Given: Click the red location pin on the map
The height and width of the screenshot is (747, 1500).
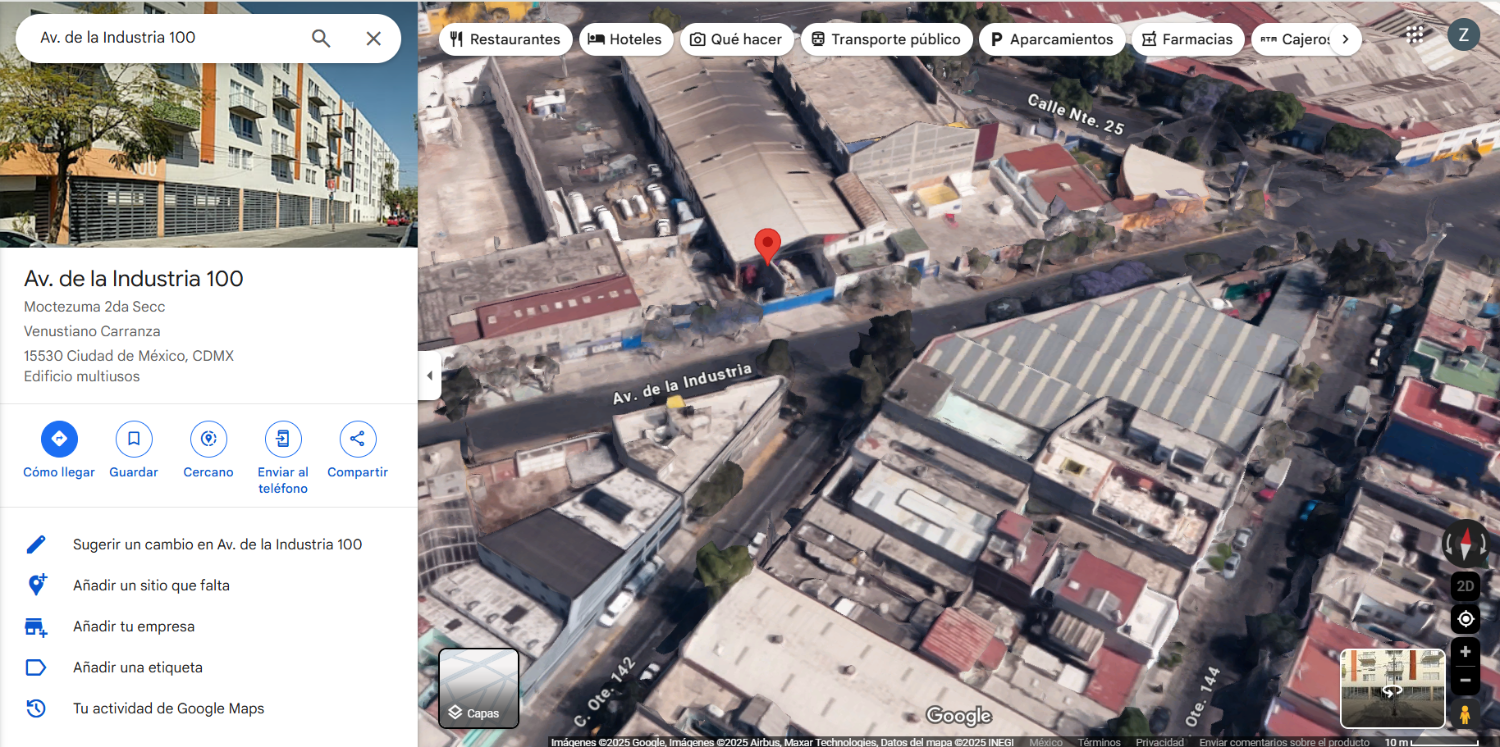Looking at the screenshot, I should (767, 247).
